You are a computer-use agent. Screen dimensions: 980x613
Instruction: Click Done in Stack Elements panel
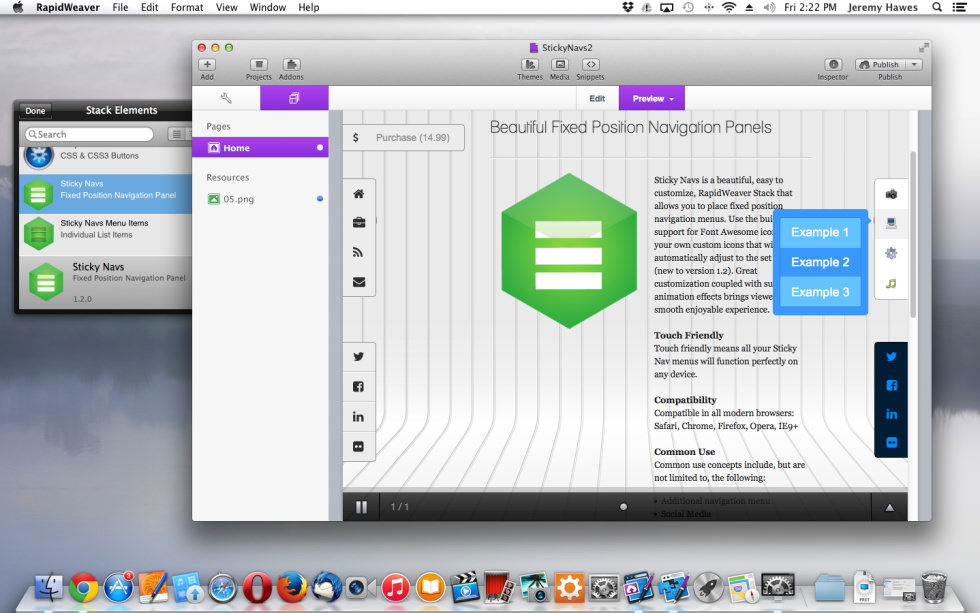pyautogui.click(x=35, y=111)
